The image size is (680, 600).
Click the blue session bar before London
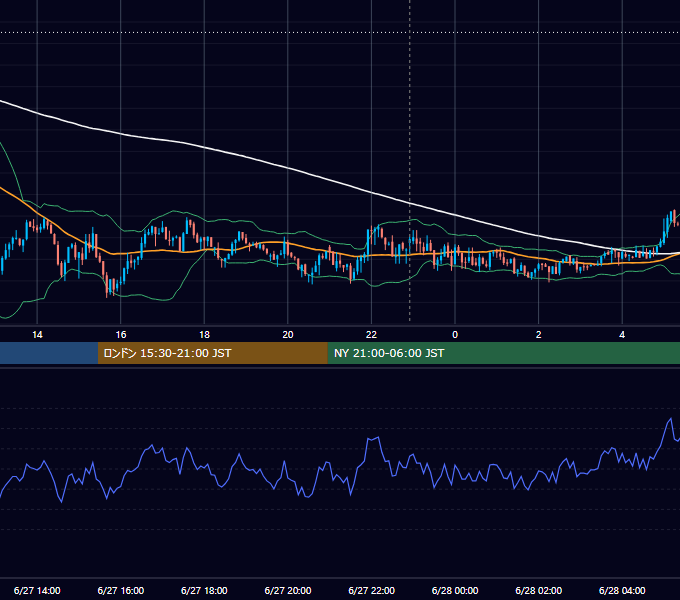49,353
